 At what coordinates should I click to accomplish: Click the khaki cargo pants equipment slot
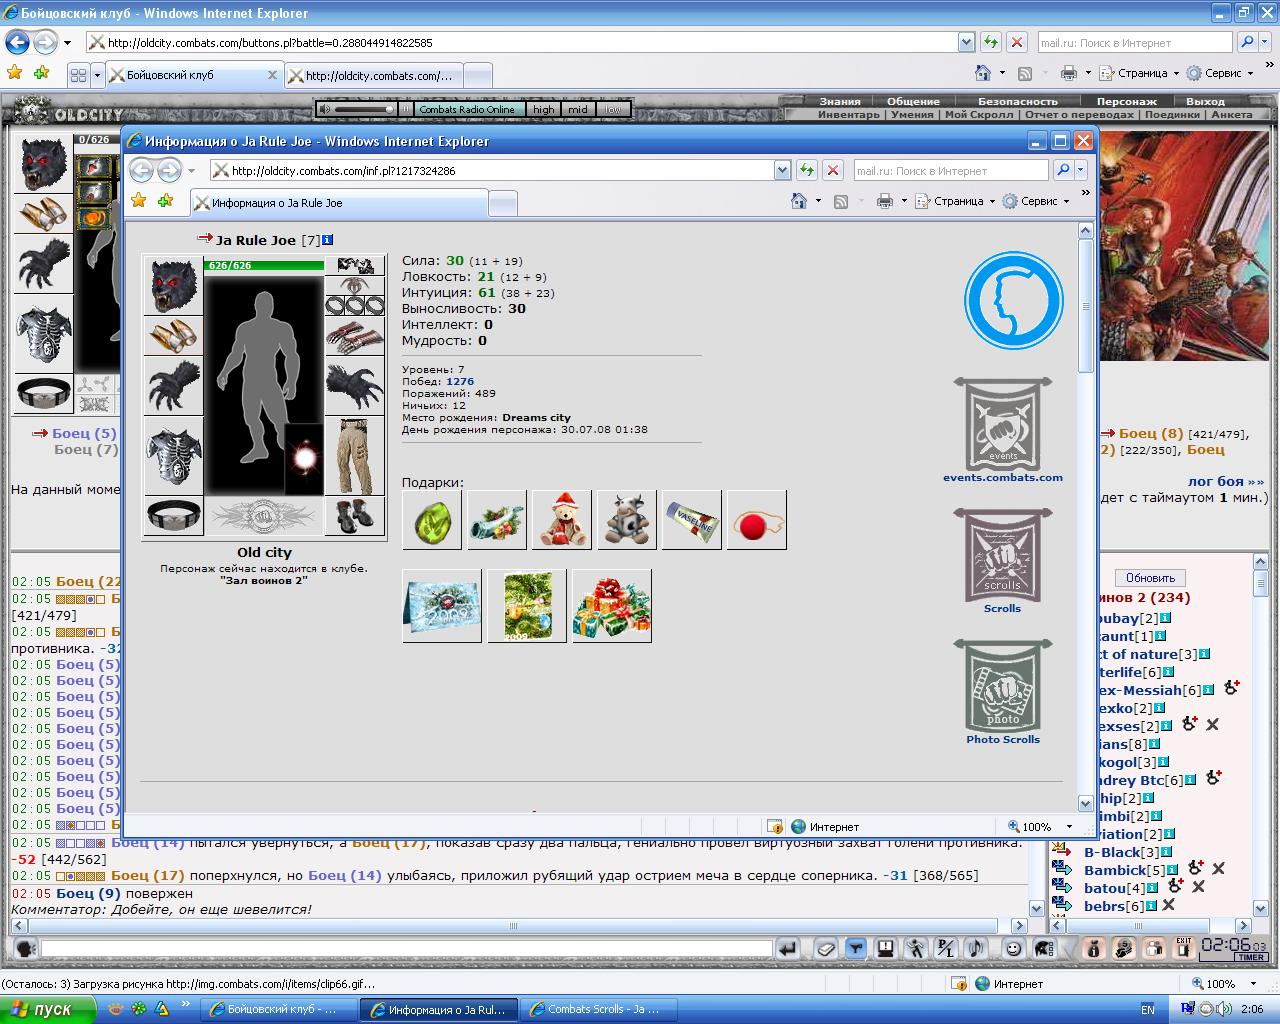(355, 456)
